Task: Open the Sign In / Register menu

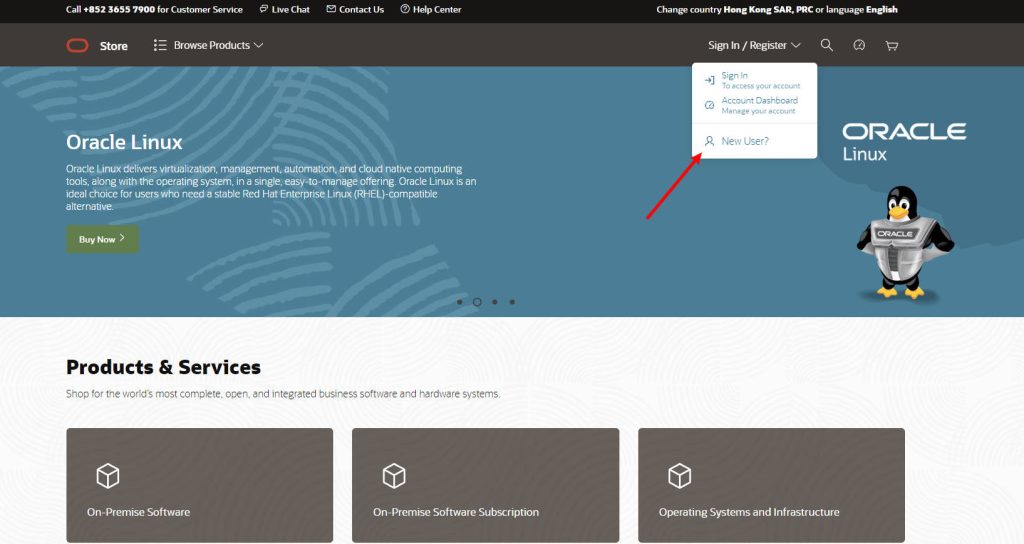Action: click(x=754, y=45)
